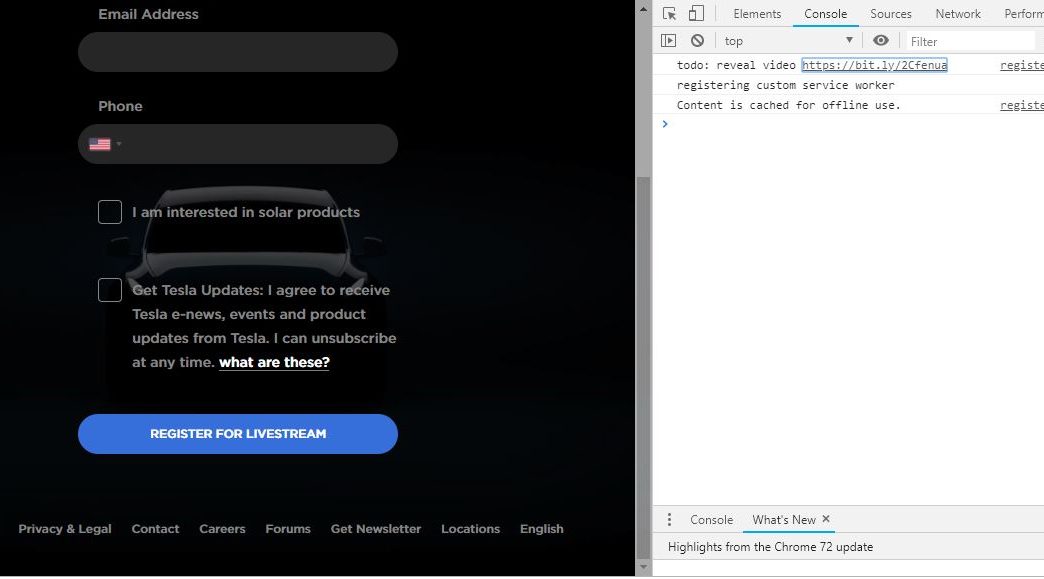Open the drawer three-dots menu
Viewport: 1044px width, 579px height.
669,520
